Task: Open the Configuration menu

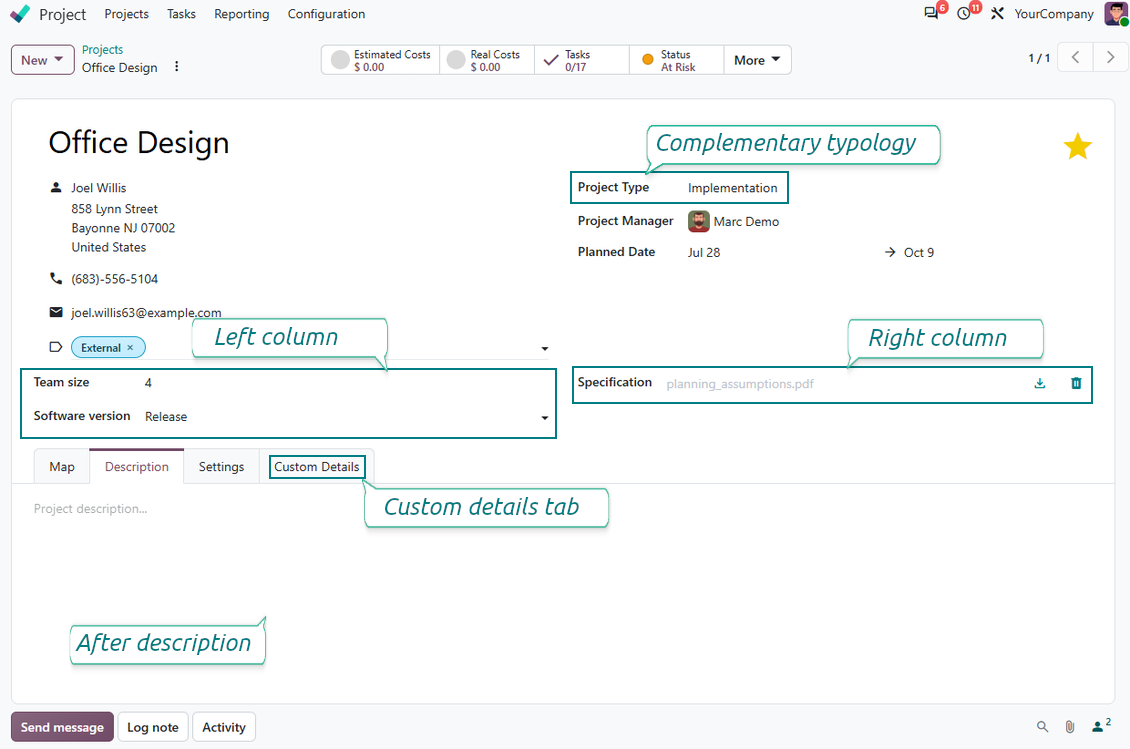Action: (326, 14)
